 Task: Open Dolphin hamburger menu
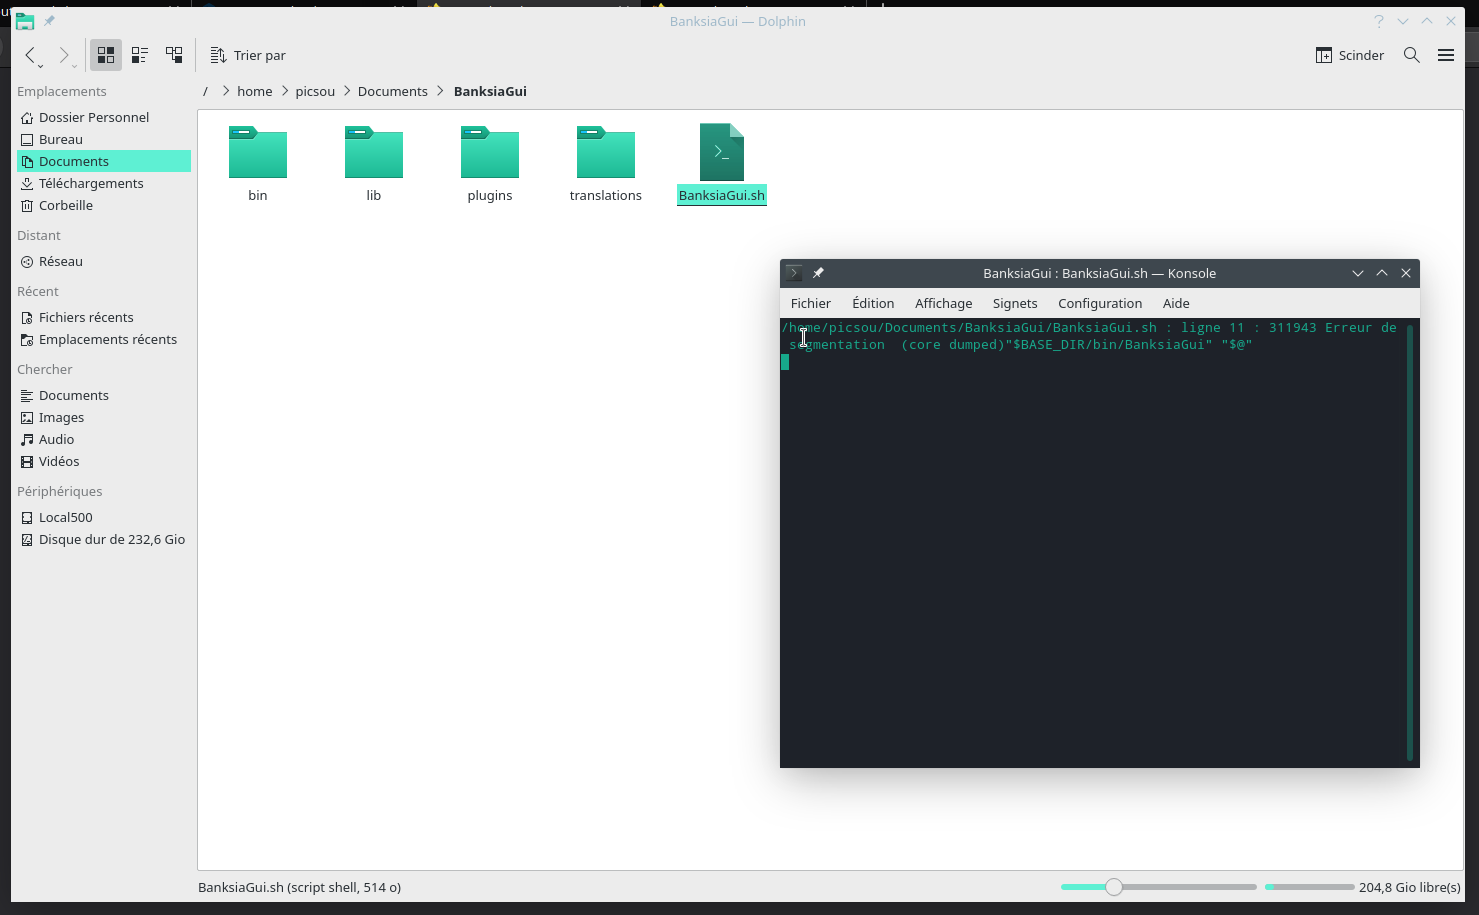pos(1446,55)
